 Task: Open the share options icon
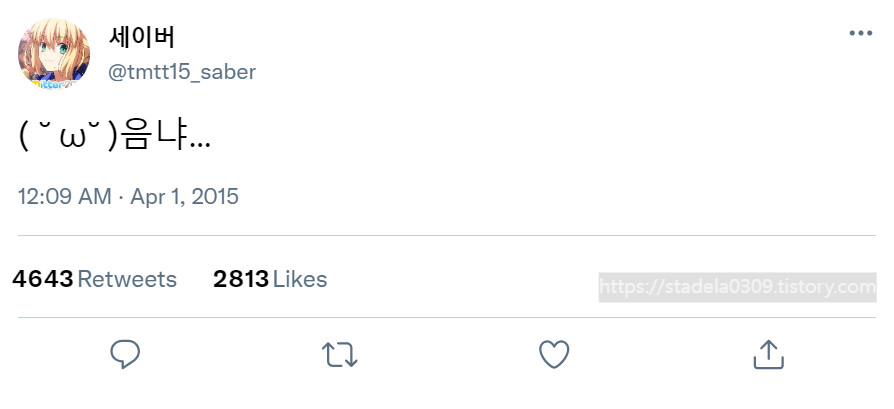767,353
